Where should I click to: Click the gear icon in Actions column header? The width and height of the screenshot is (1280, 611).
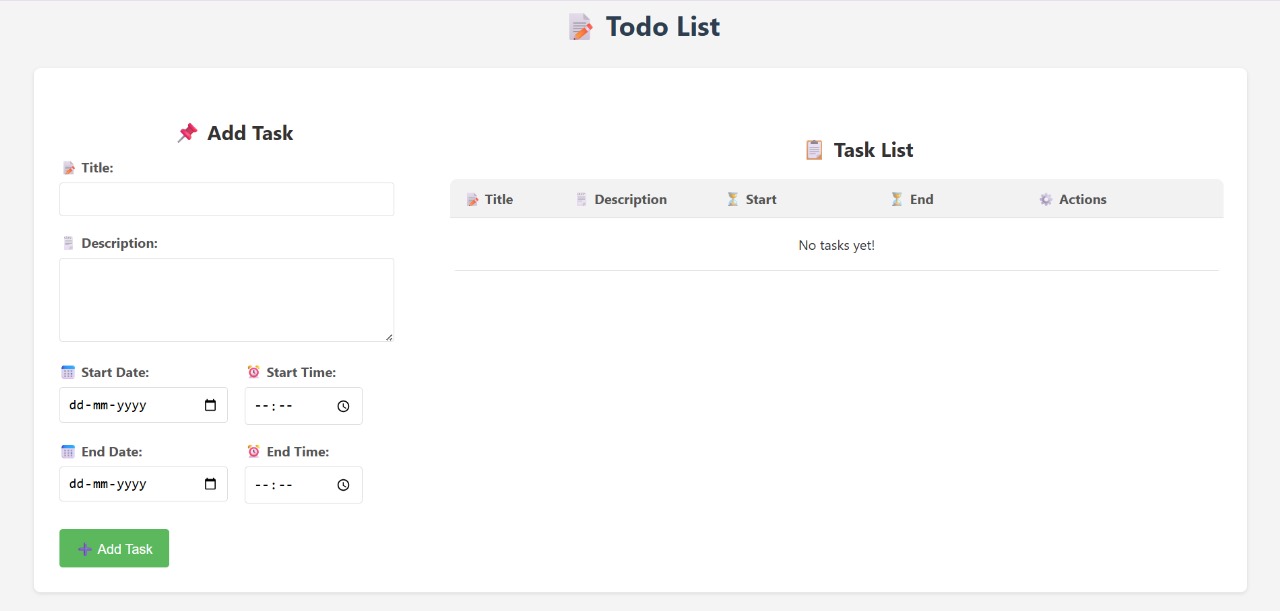tap(1046, 199)
